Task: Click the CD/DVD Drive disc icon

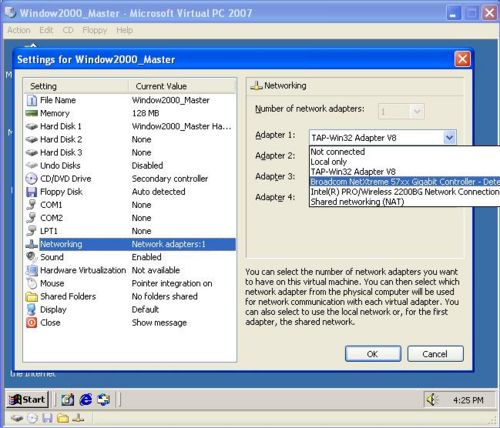Action: 31,179
